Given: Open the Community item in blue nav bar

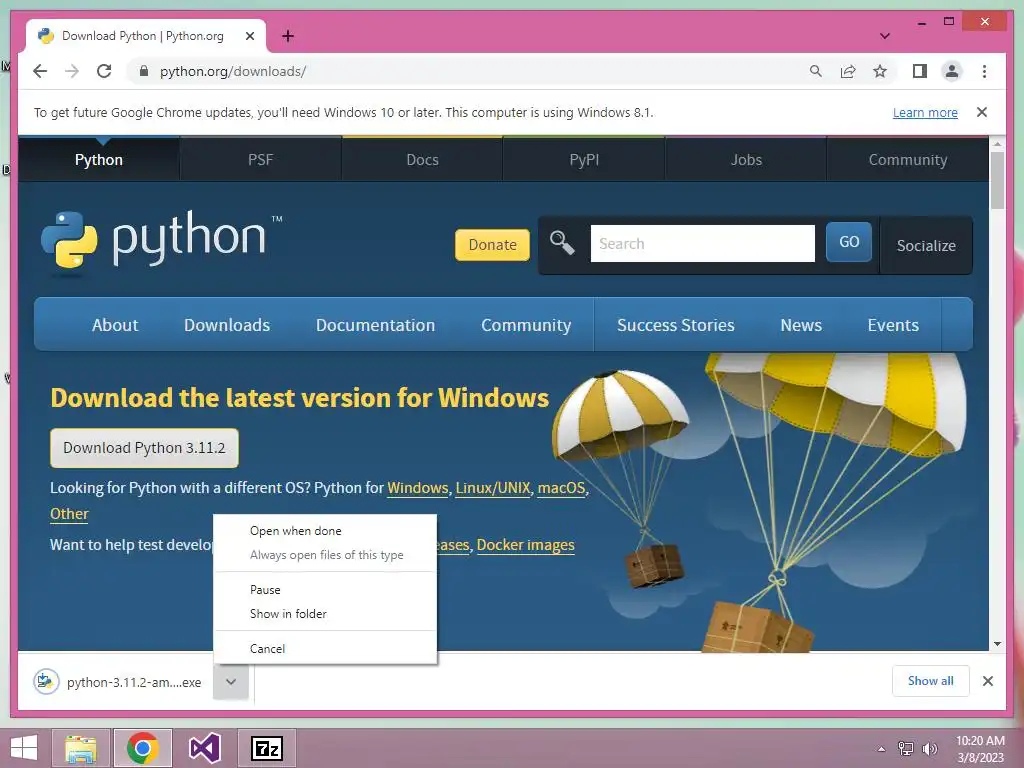Looking at the screenshot, I should coord(526,325).
